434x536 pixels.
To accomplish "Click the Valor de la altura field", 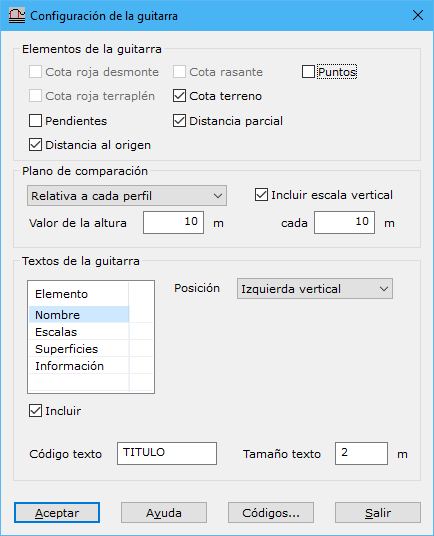I will [x=173, y=222].
